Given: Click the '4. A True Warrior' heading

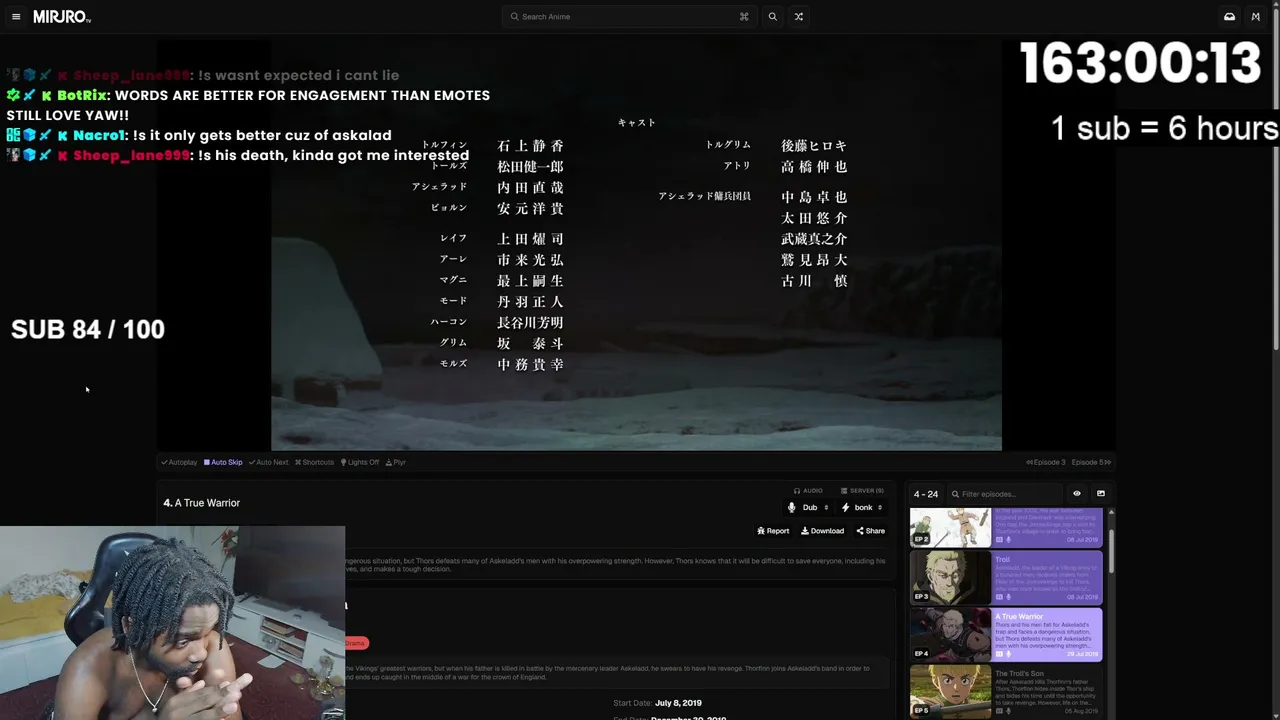Looking at the screenshot, I should click(x=201, y=503).
